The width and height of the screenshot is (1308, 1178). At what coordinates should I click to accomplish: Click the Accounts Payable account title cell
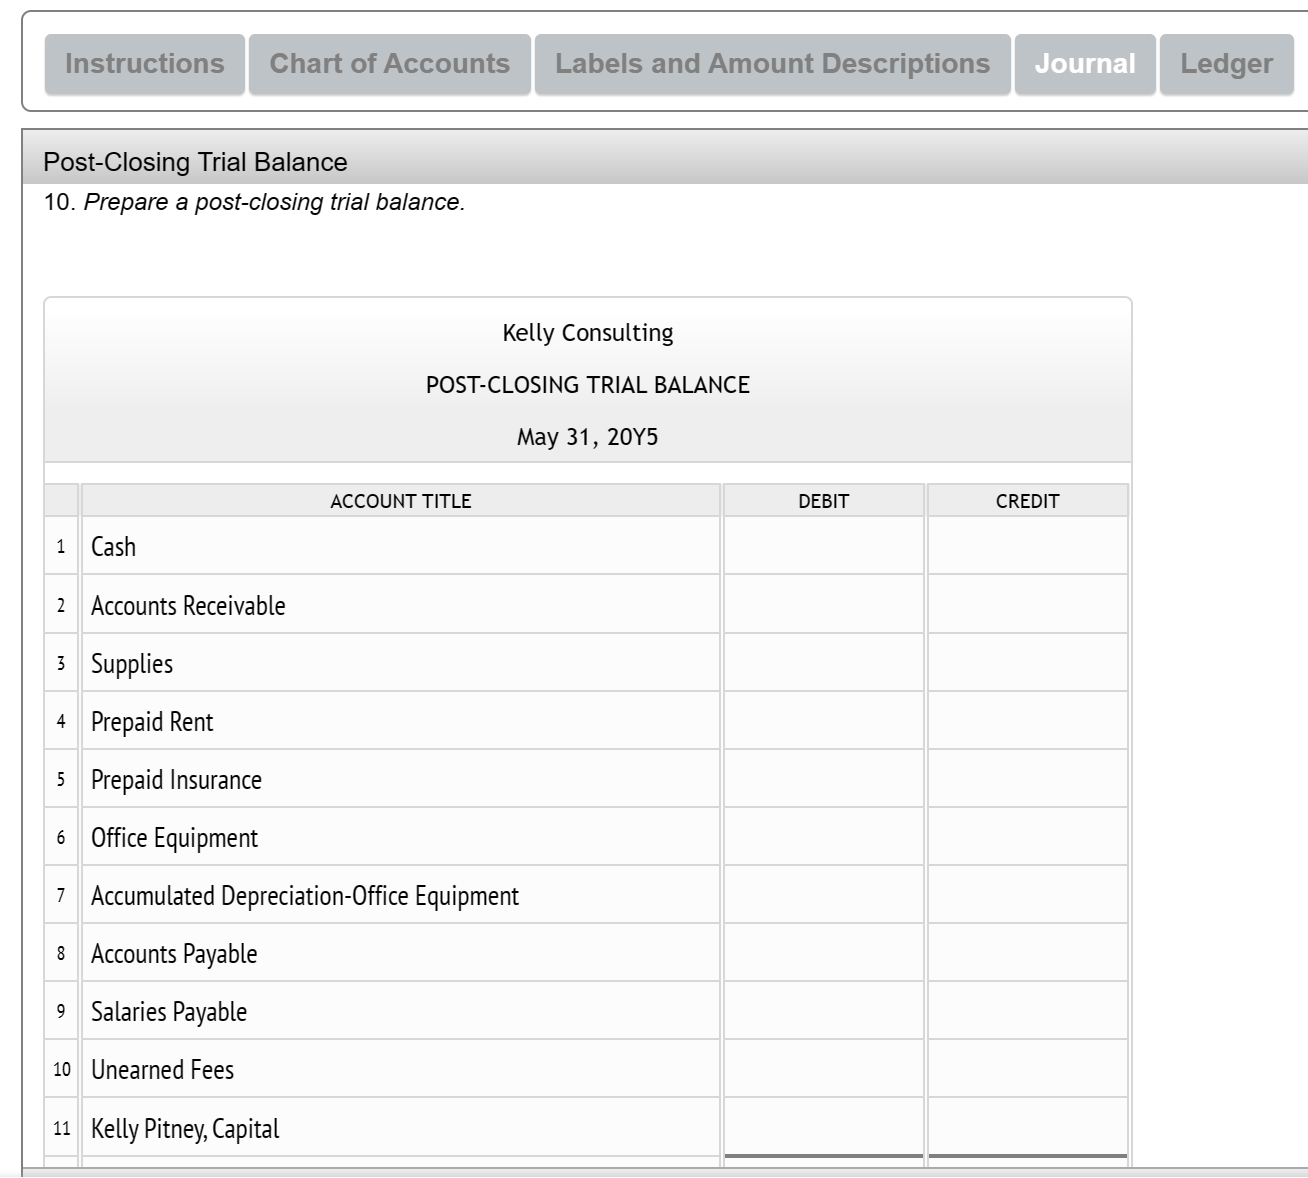[400, 953]
